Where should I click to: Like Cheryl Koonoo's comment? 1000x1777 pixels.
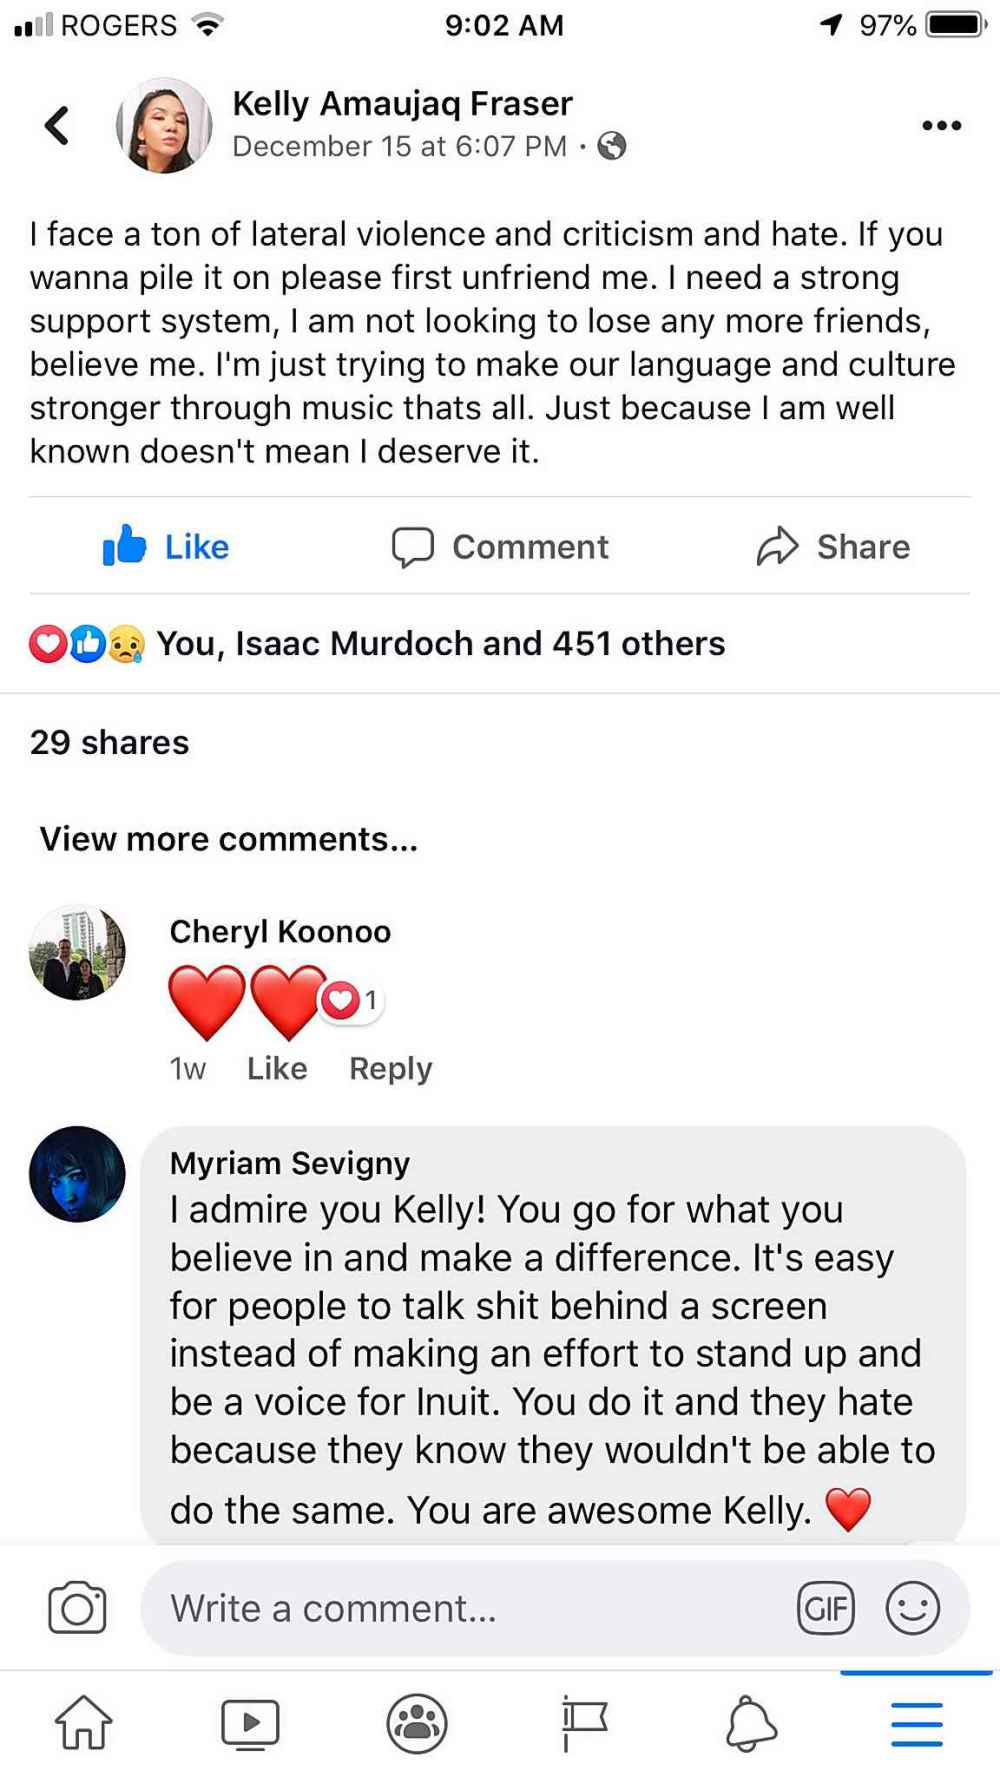point(277,1068)
